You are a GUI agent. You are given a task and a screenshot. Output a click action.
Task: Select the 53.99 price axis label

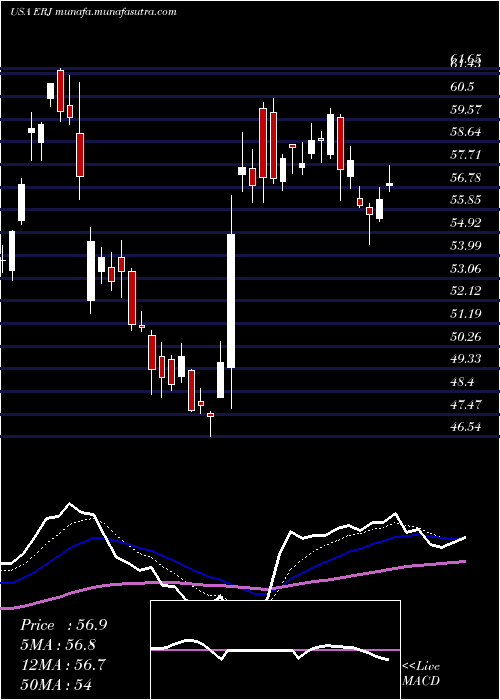[466, 245]
